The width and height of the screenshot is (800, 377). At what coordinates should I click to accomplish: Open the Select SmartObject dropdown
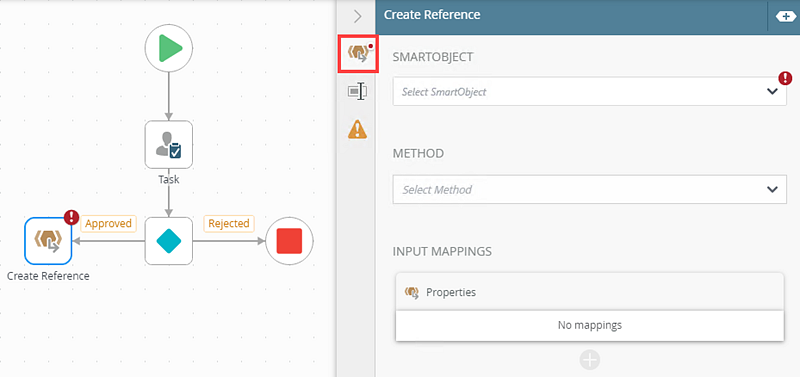coord(589,91)
